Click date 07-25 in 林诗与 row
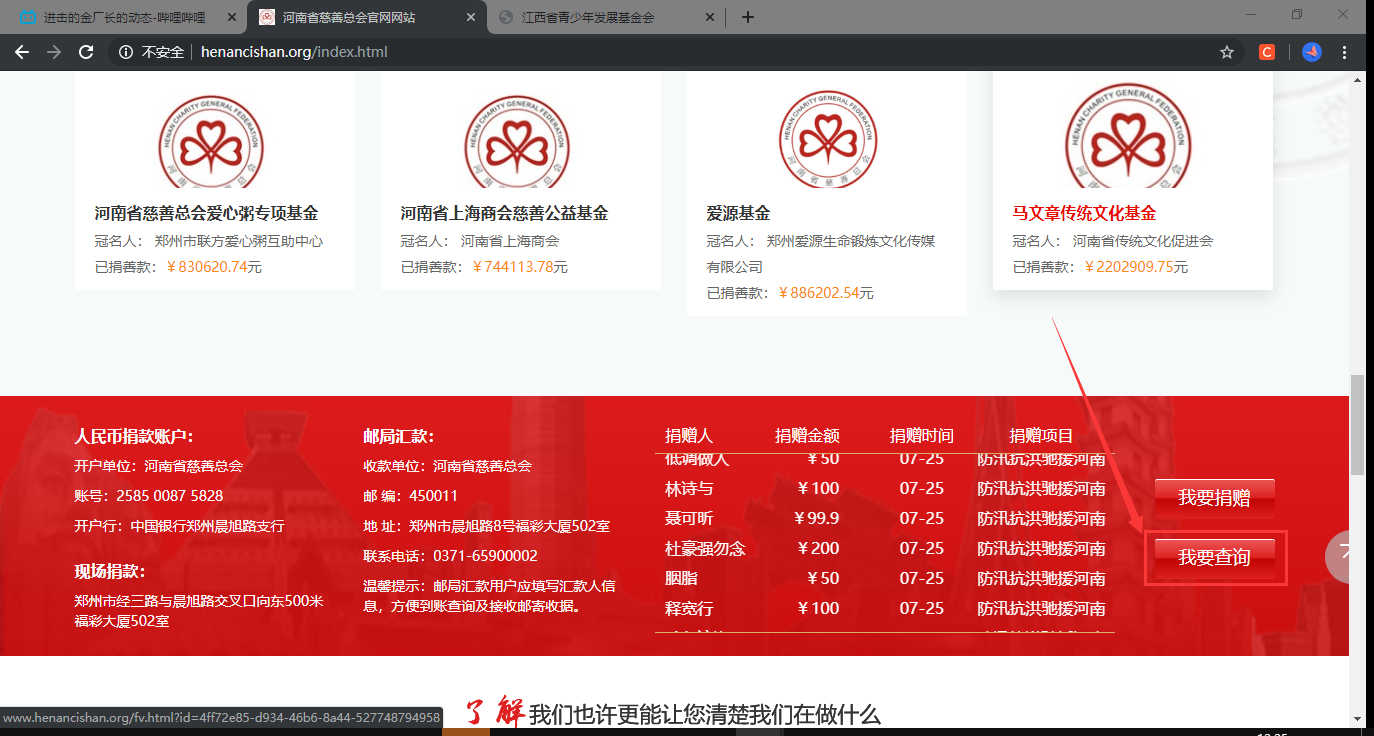Viewport: 1374px width, 736px height. tap(922, 489)
